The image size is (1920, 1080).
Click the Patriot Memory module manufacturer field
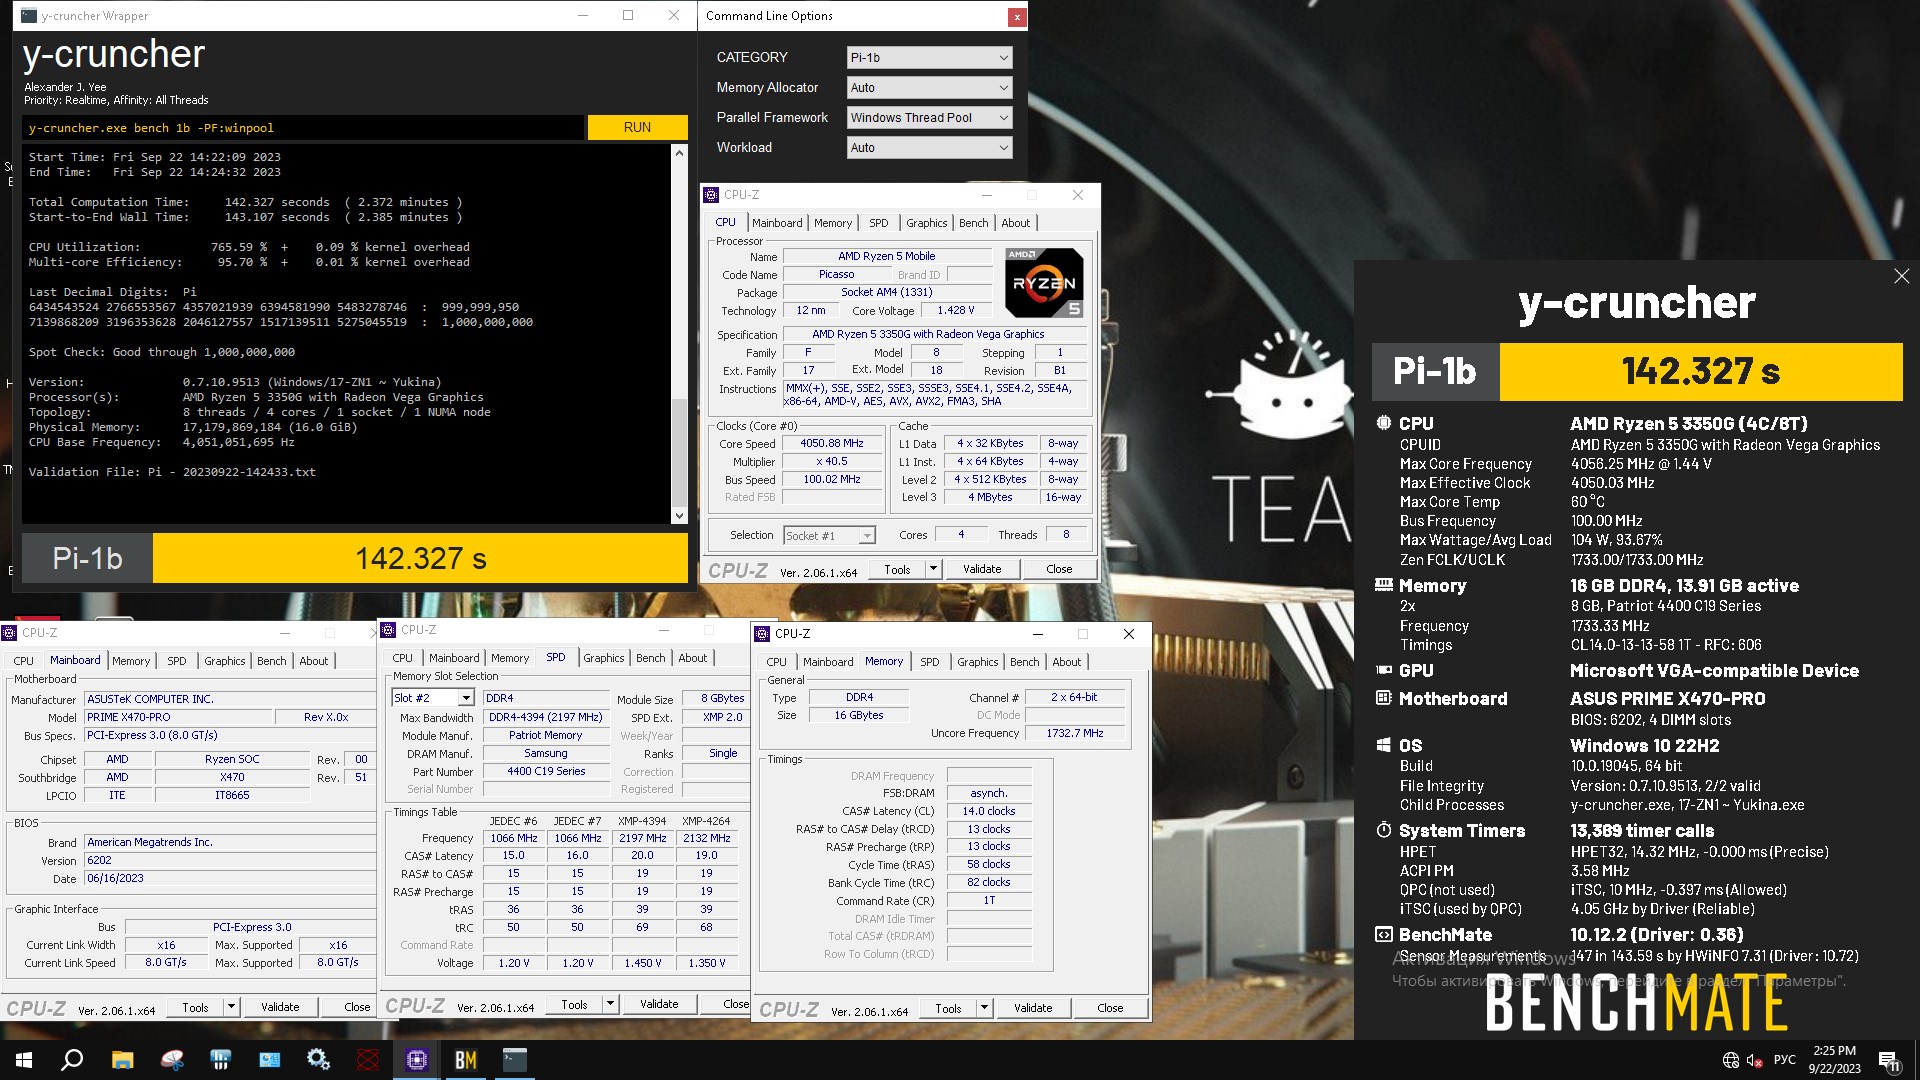(x=545, y=735)
